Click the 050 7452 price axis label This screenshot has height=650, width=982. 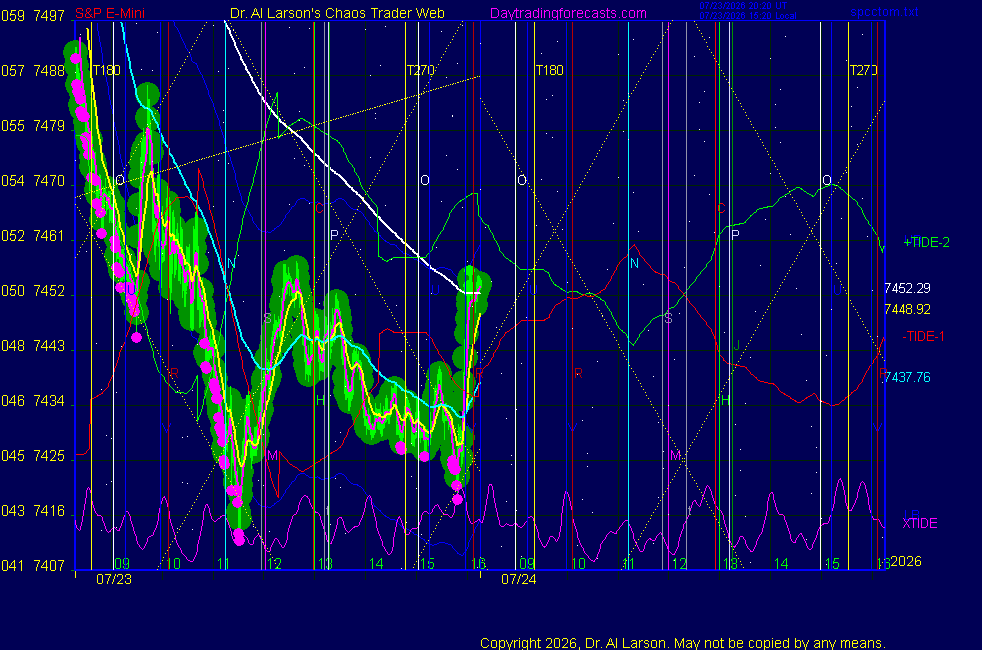click(x=33, y=291)
